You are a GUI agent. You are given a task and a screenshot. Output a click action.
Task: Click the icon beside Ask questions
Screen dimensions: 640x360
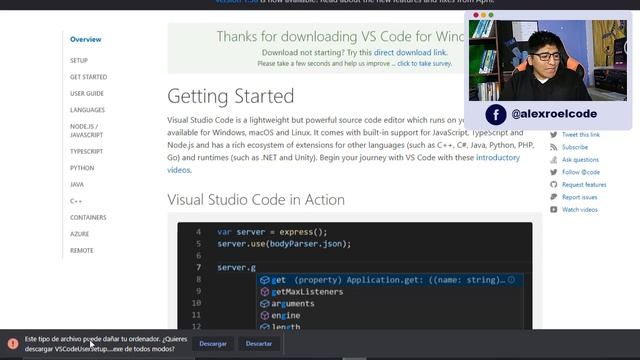[553, 160]
